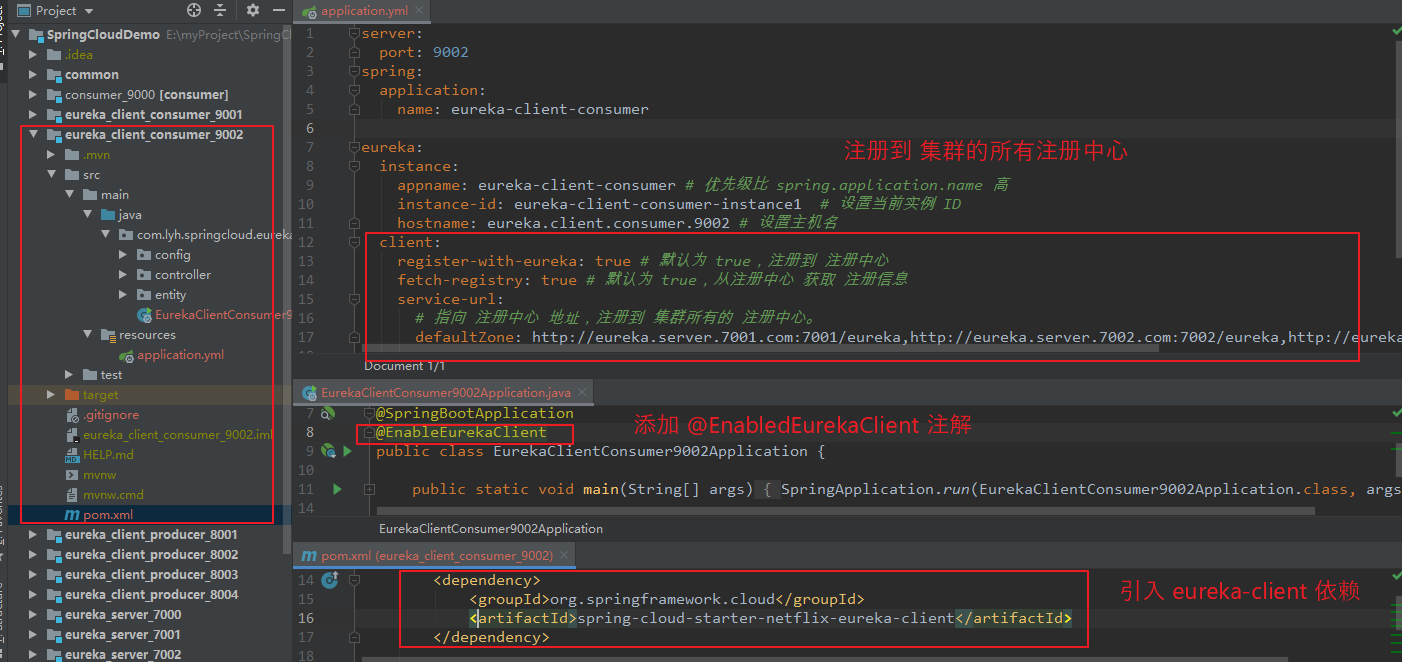Collapse the main folder
This screenshot has height=662, width=1402.
(x=69, y=195)
